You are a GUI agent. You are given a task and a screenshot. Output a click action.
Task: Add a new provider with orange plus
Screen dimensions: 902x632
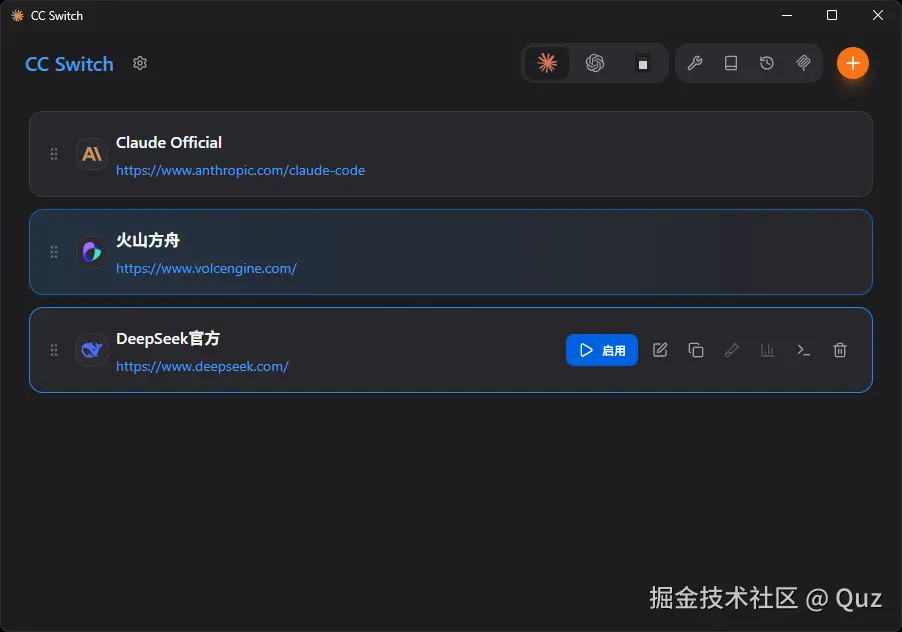pos(853,63)
